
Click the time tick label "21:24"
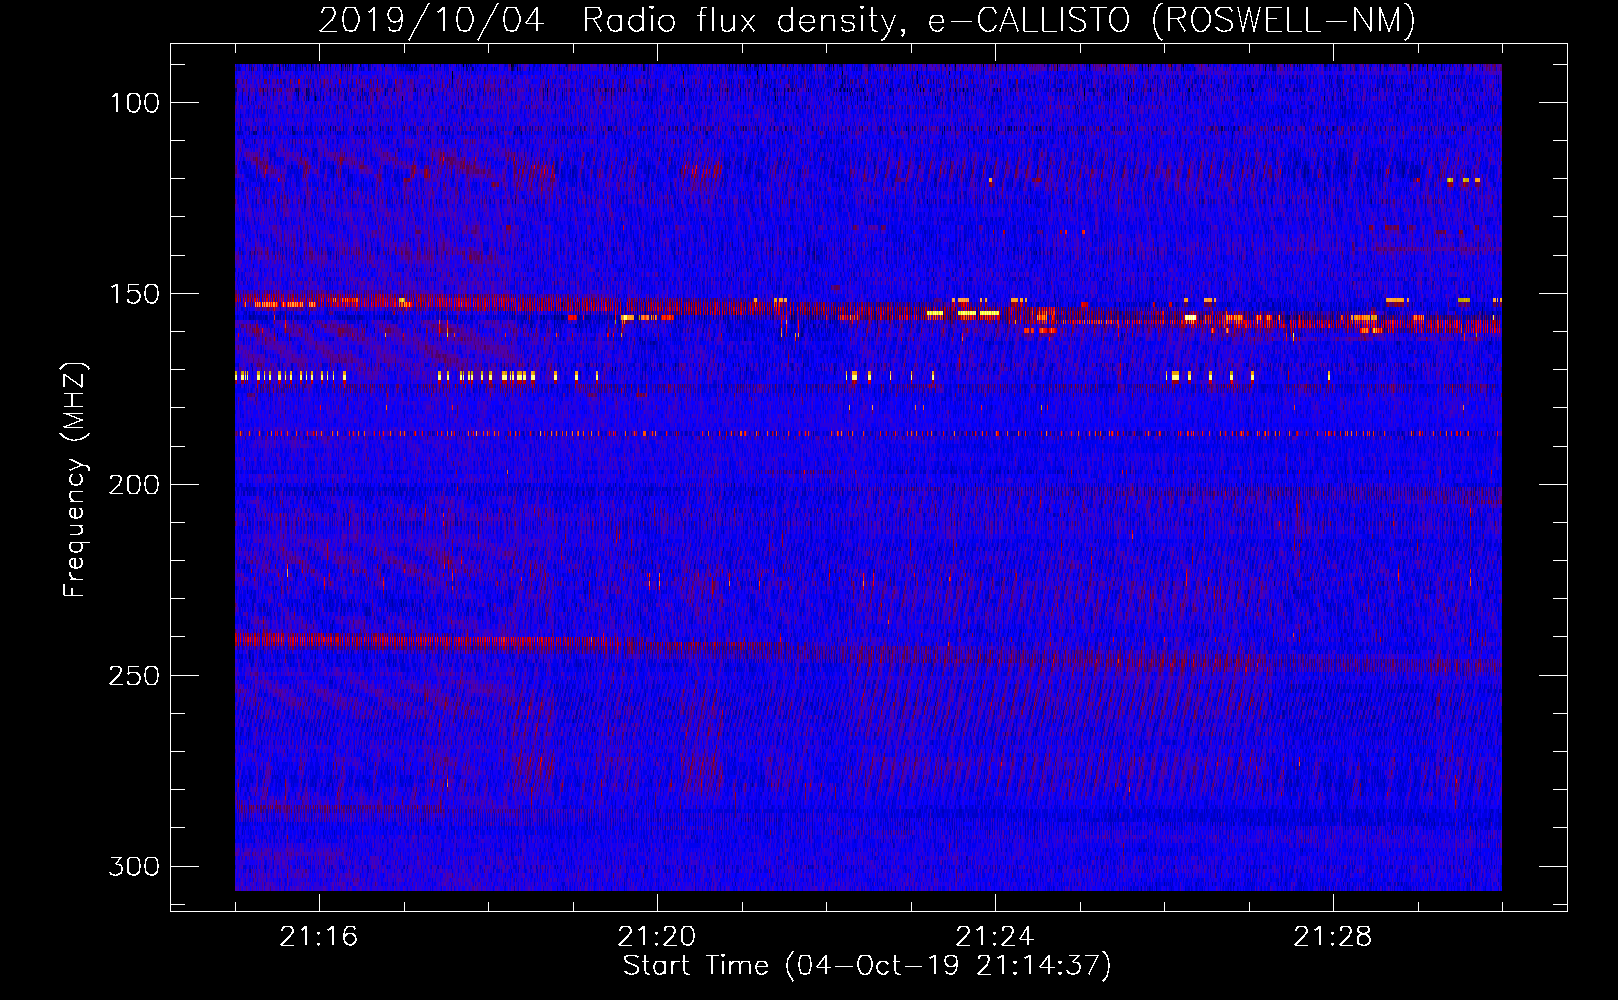tap(995, 937)
